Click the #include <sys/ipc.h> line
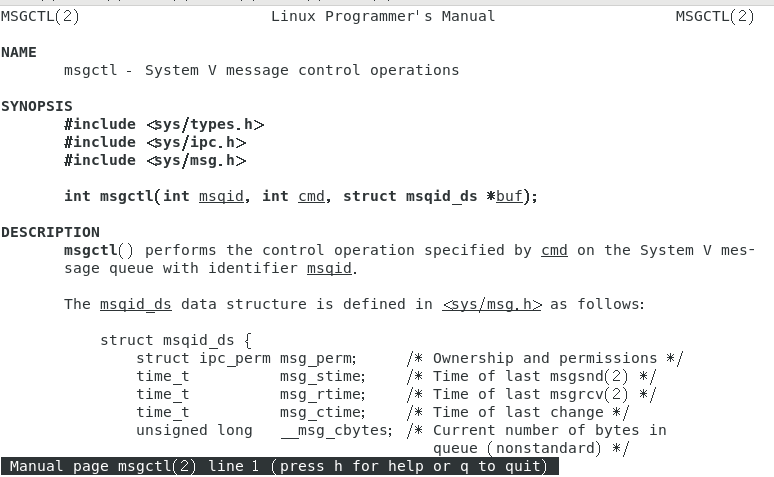The width and height of the screenshot is (774, 477). pyautogui.click(x=155, y=142)
